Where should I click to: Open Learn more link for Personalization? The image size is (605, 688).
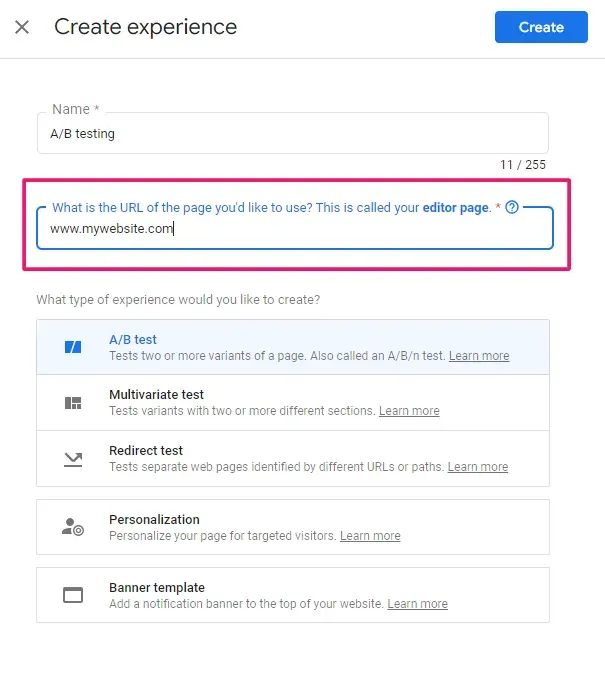pyautogui.click(x=370, y=536)
